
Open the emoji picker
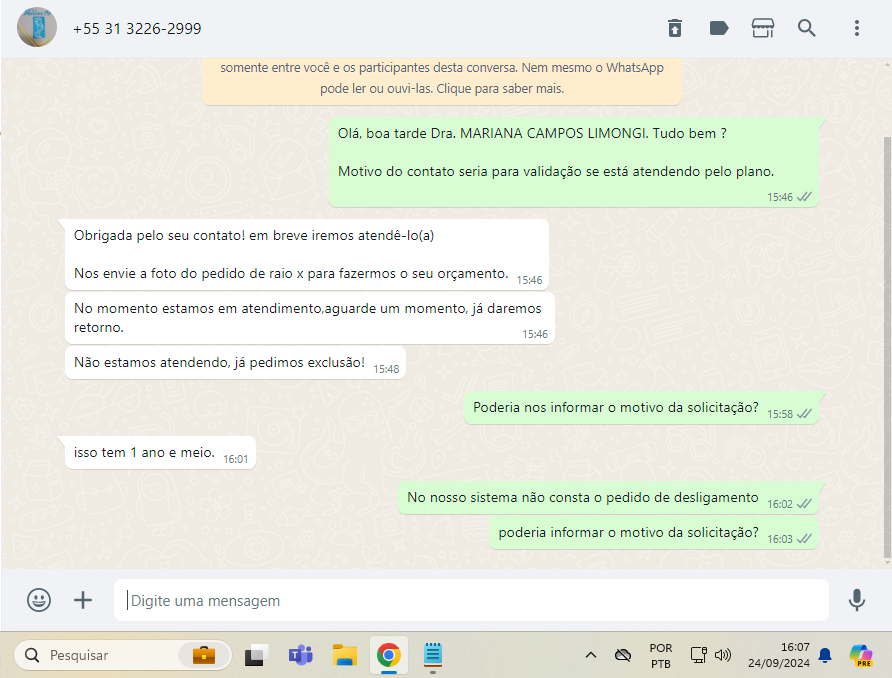39,600
